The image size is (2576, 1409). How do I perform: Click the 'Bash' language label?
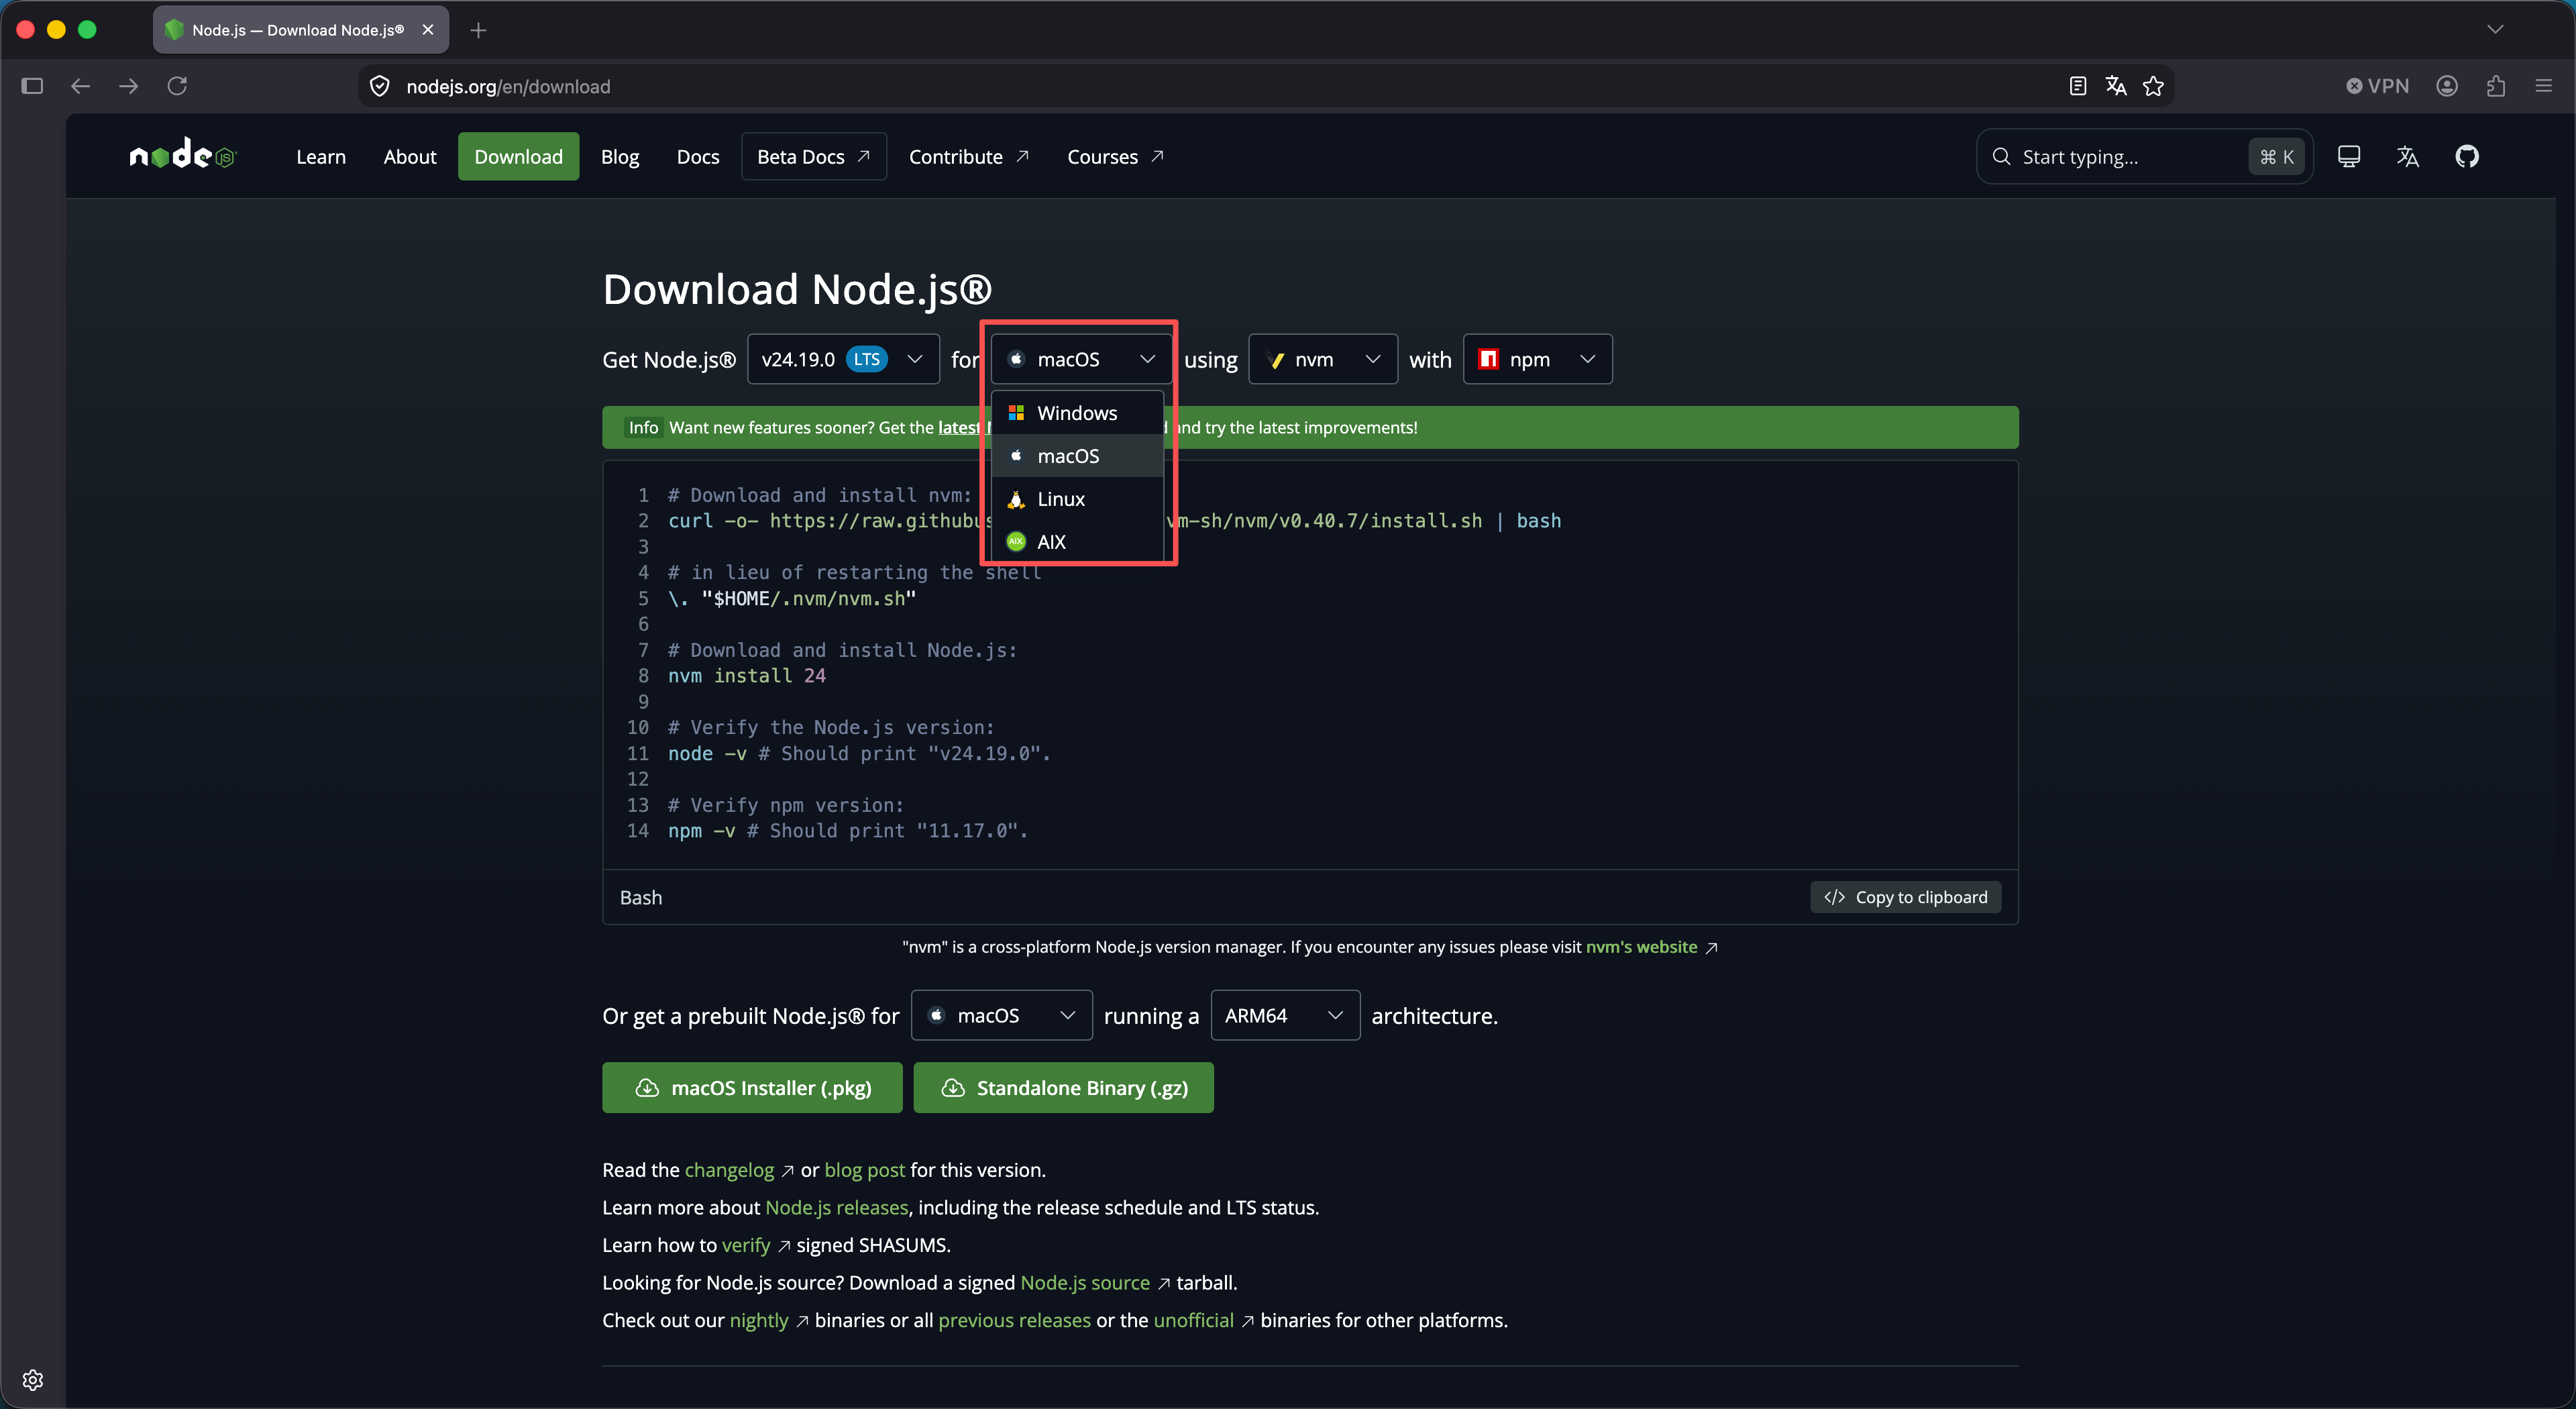point(641,897)
